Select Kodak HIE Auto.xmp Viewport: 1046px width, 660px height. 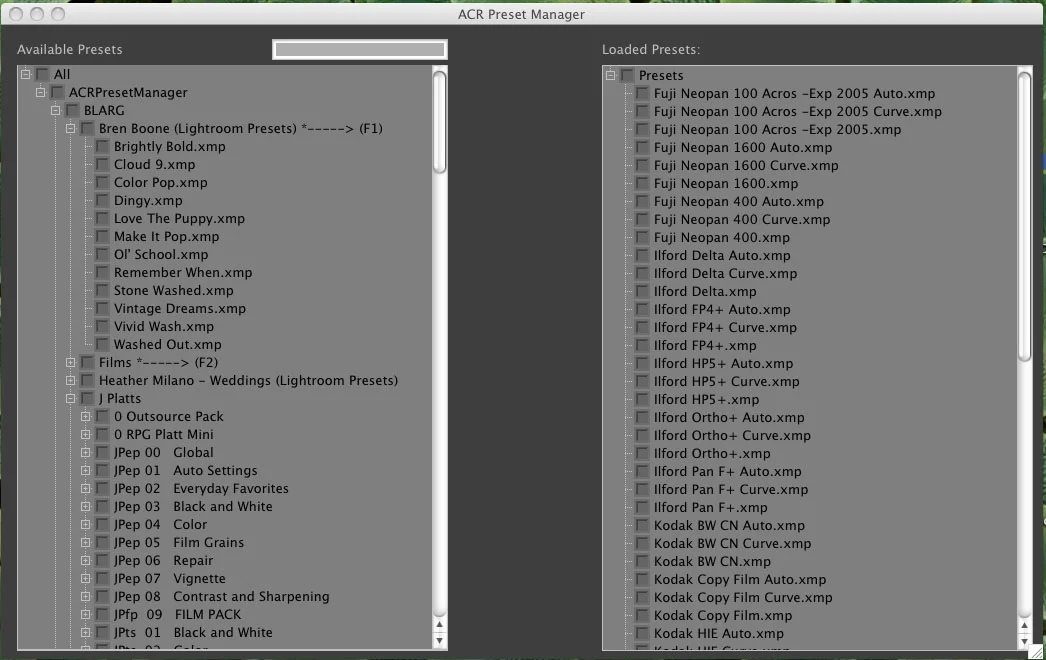[x=718, y=634]
